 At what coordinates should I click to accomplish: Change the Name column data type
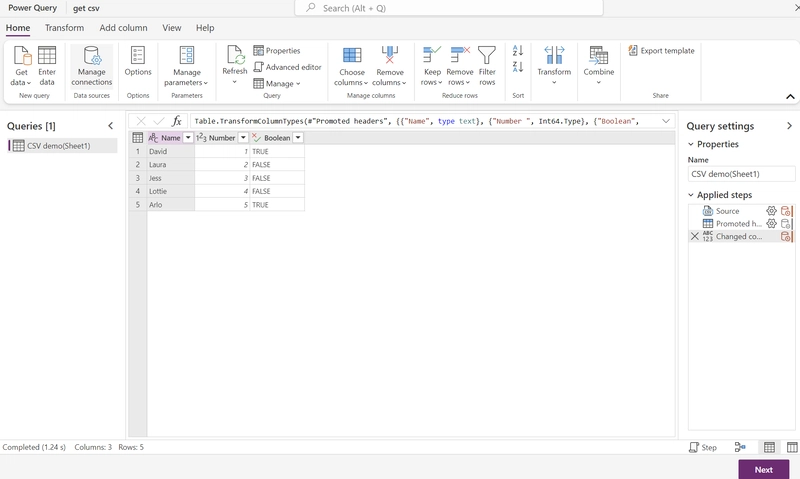pyautogui.click(x=153, y=138)
